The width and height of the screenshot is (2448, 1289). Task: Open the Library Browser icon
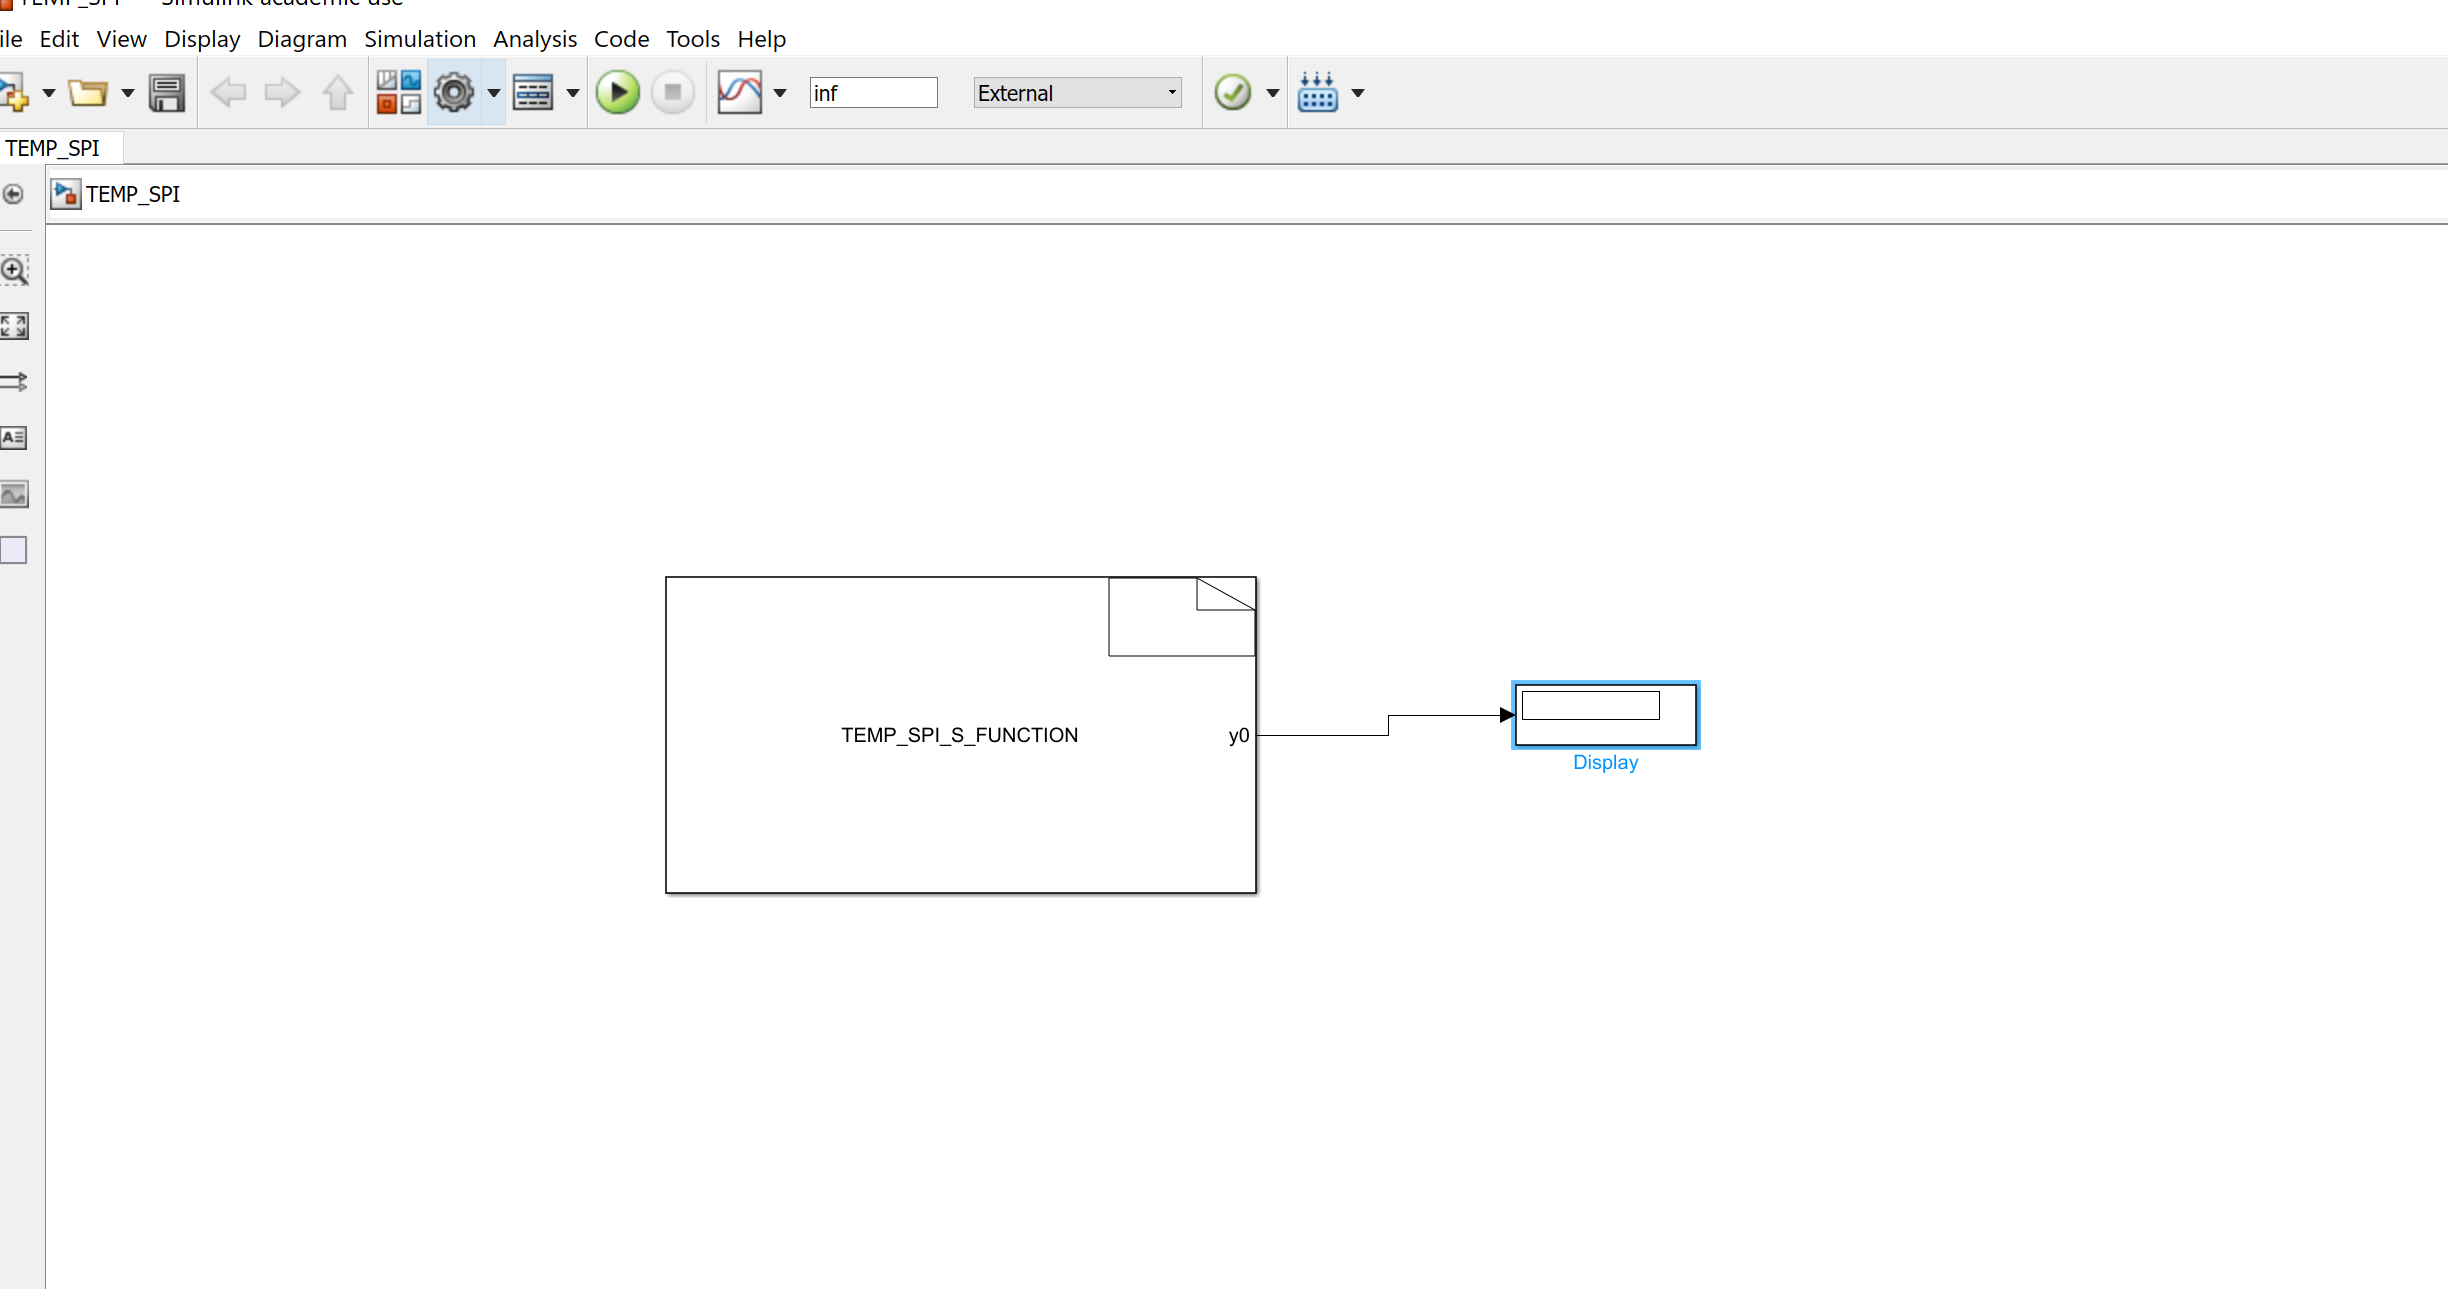point(398,92)
